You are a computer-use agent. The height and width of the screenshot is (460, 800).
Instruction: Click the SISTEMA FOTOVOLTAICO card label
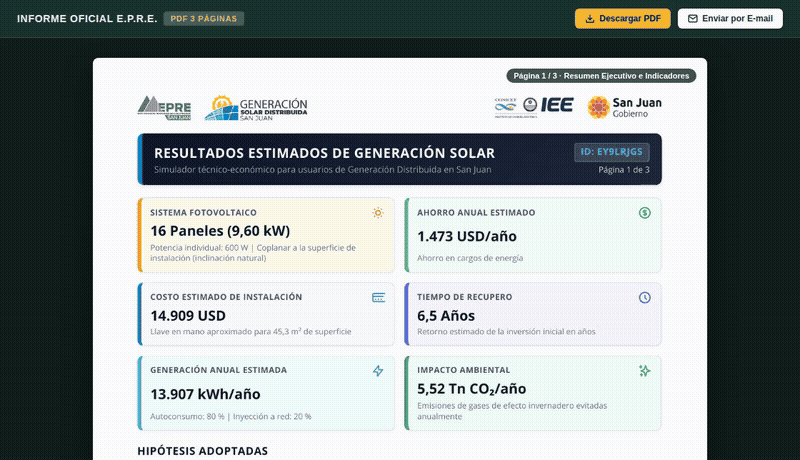(x=203, y=213)
